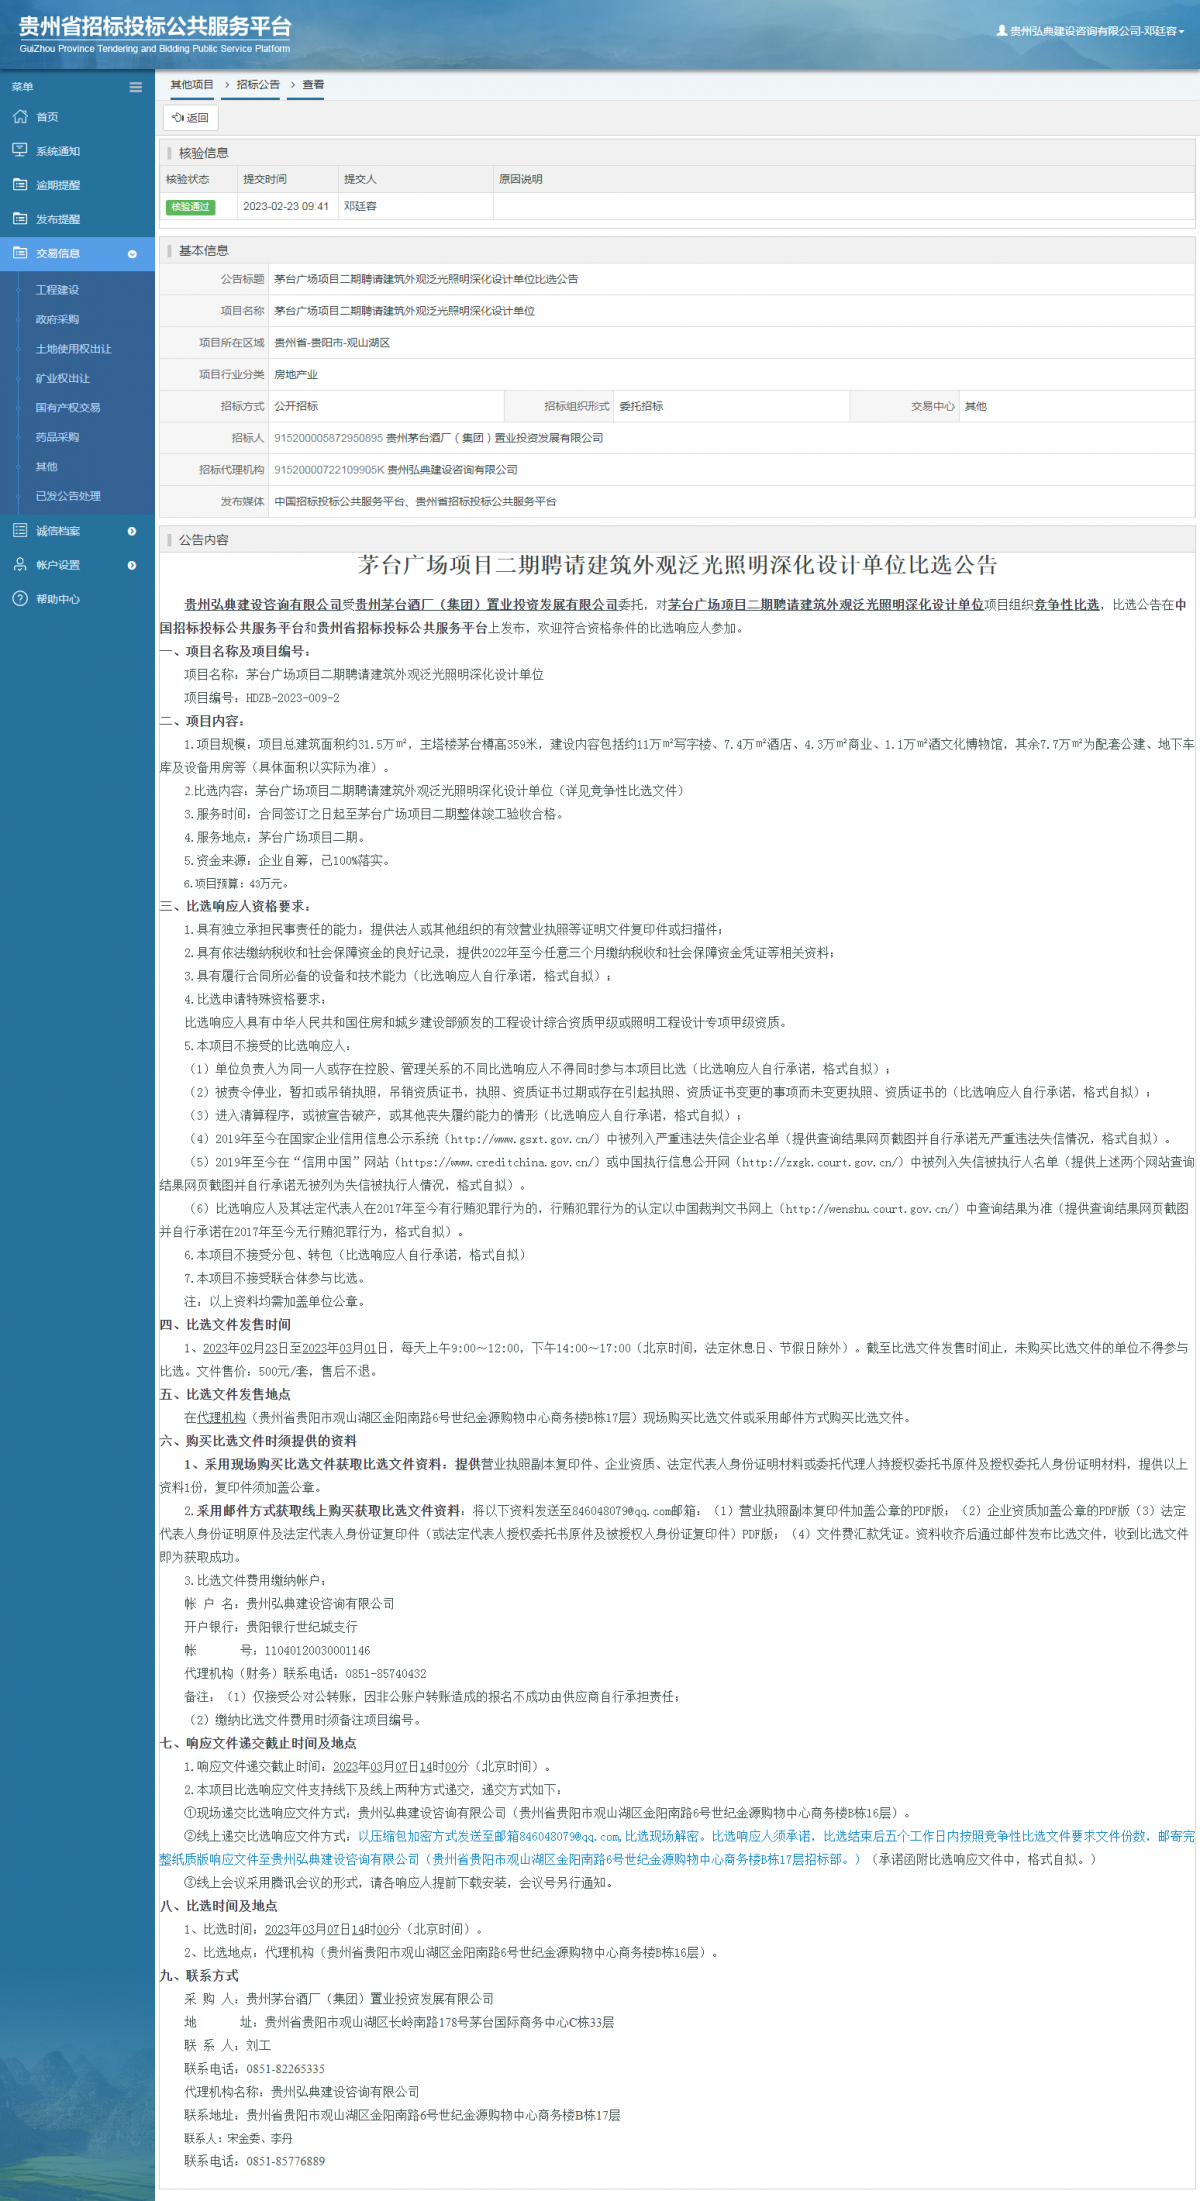
Task: Select 矿业权出让 submenu item
Action: click(63, 378)
